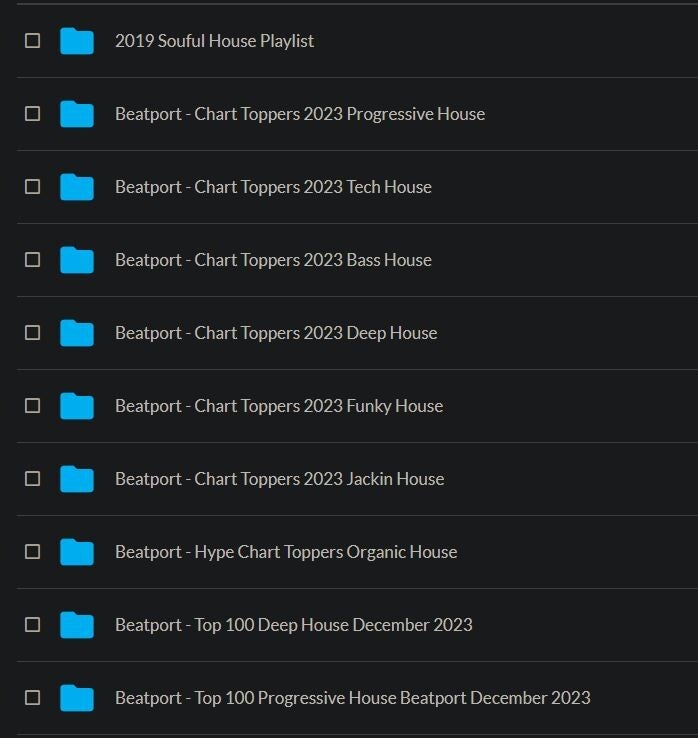Open 'Beatport - Chart Toppers 2023 Progressive House' name

tap(300, 114)
